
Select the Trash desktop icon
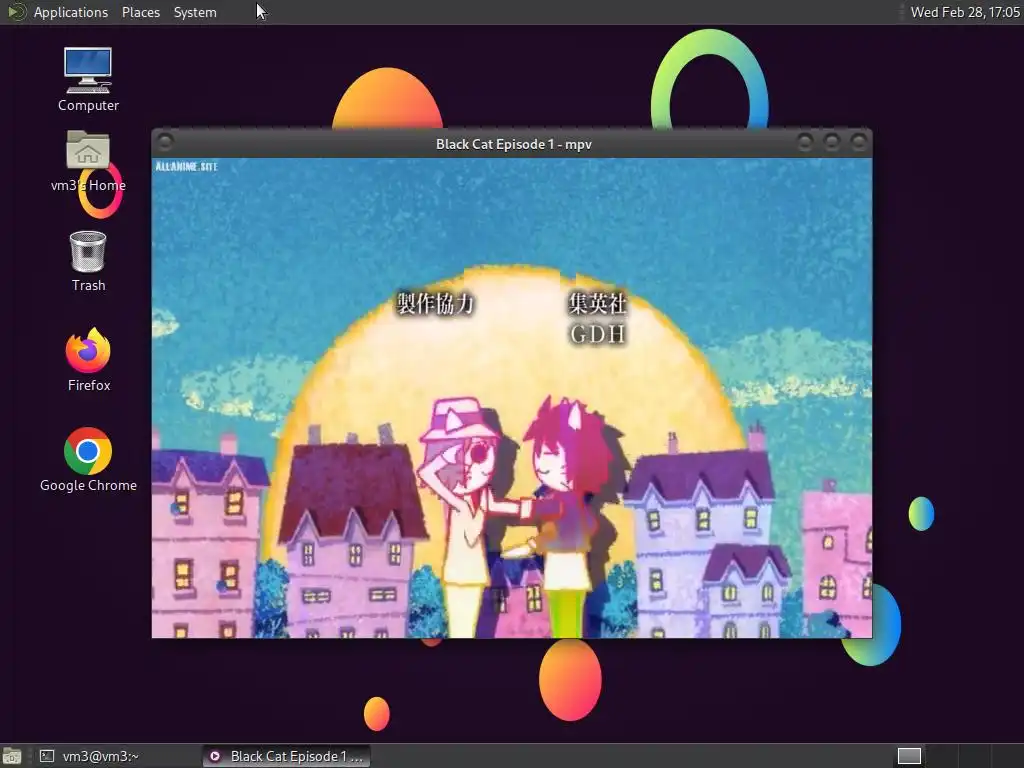click(x=88, y=261)
